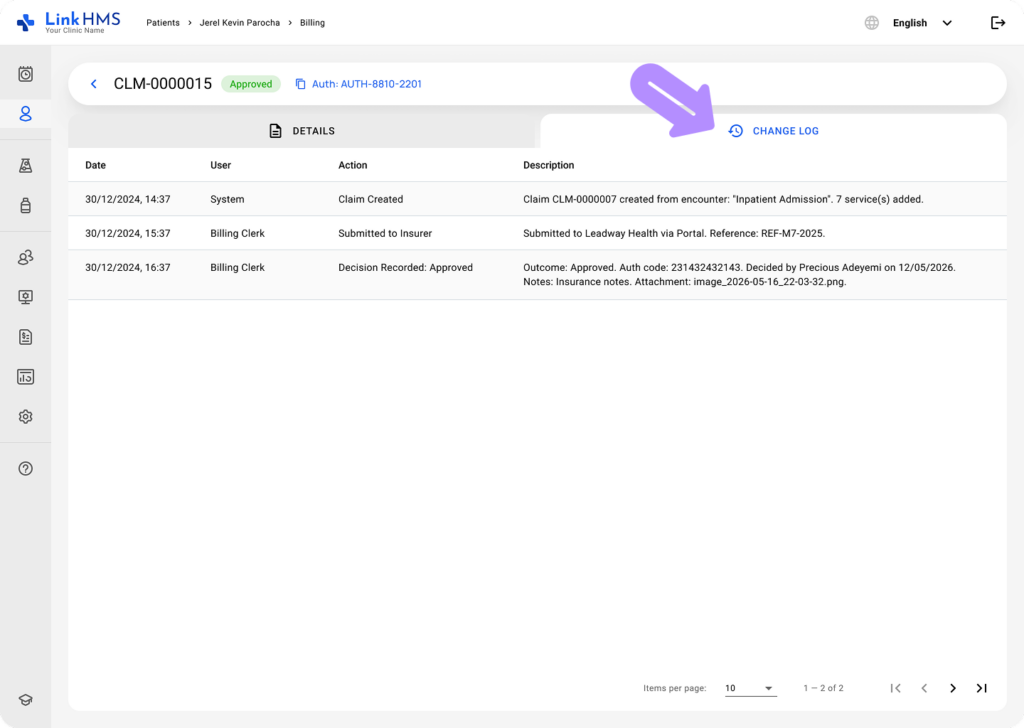Click the Approved status badge
The width and height of the screenshot is (1024, 728).
coord(251,84)
